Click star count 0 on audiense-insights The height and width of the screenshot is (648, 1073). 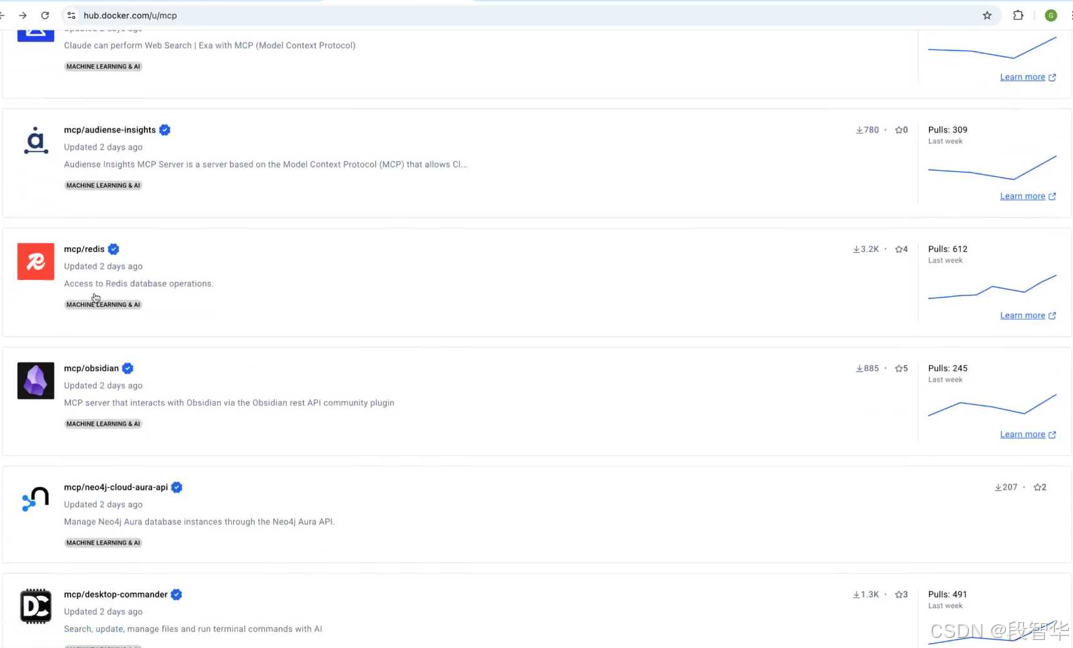point(901,130)
